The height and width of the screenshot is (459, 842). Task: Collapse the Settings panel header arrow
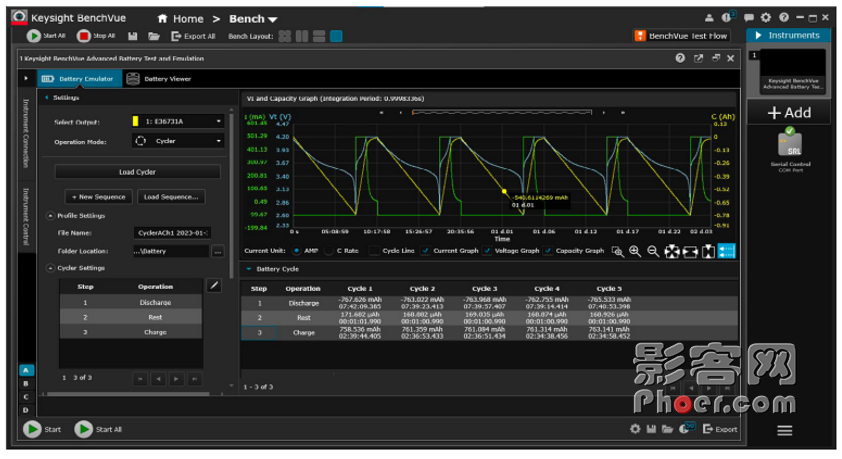[47, 97]
